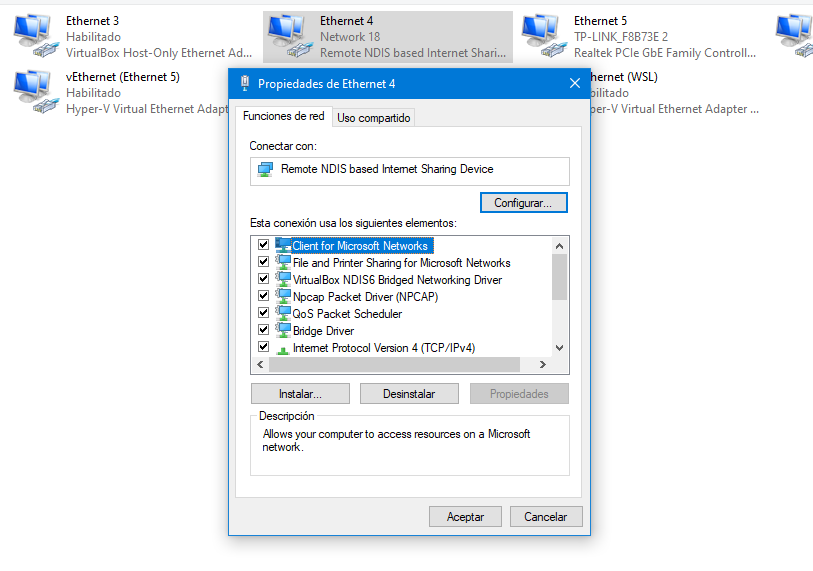The width and height of the screenshot is (813, 571).
Task: Uncheck File and Printer Sharing checkbox
Action: (263, 261)
